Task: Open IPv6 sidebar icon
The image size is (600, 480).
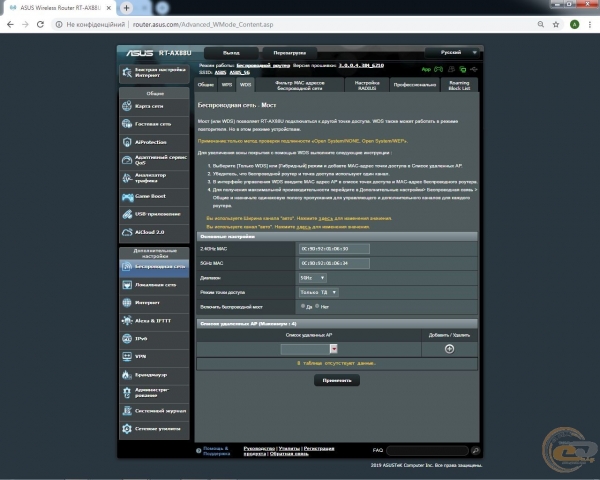Action: tap(127, 339)
